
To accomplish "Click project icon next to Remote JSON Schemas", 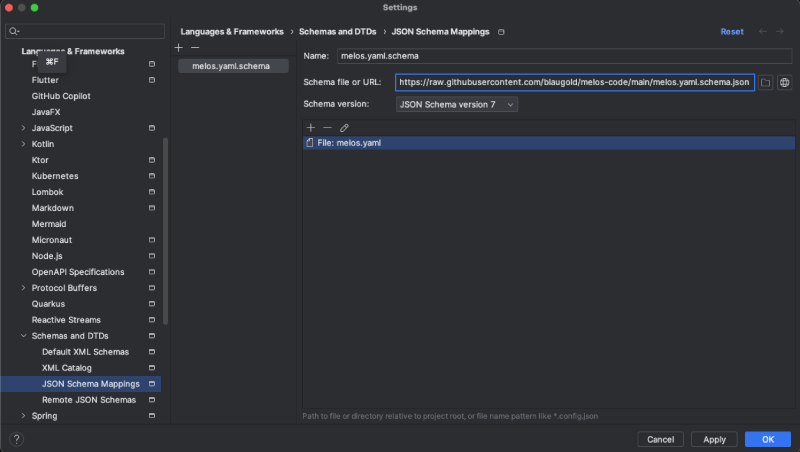I will pos(152,400).
